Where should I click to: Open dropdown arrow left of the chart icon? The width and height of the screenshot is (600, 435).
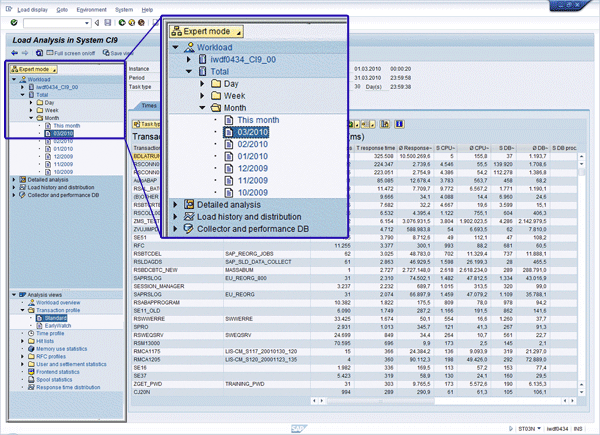[373, 124]
